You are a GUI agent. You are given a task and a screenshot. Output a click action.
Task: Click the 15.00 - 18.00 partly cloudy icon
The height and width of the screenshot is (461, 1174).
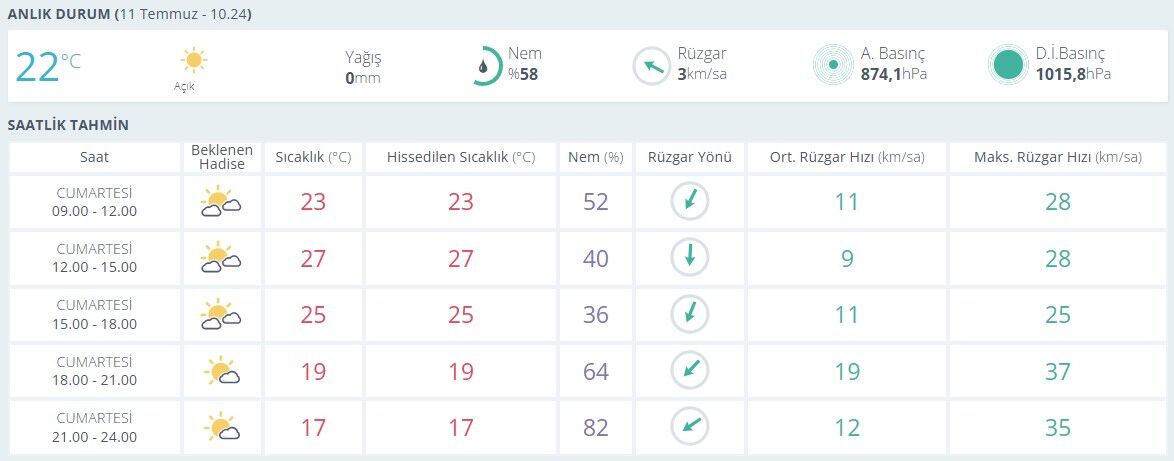pos(221,315)
